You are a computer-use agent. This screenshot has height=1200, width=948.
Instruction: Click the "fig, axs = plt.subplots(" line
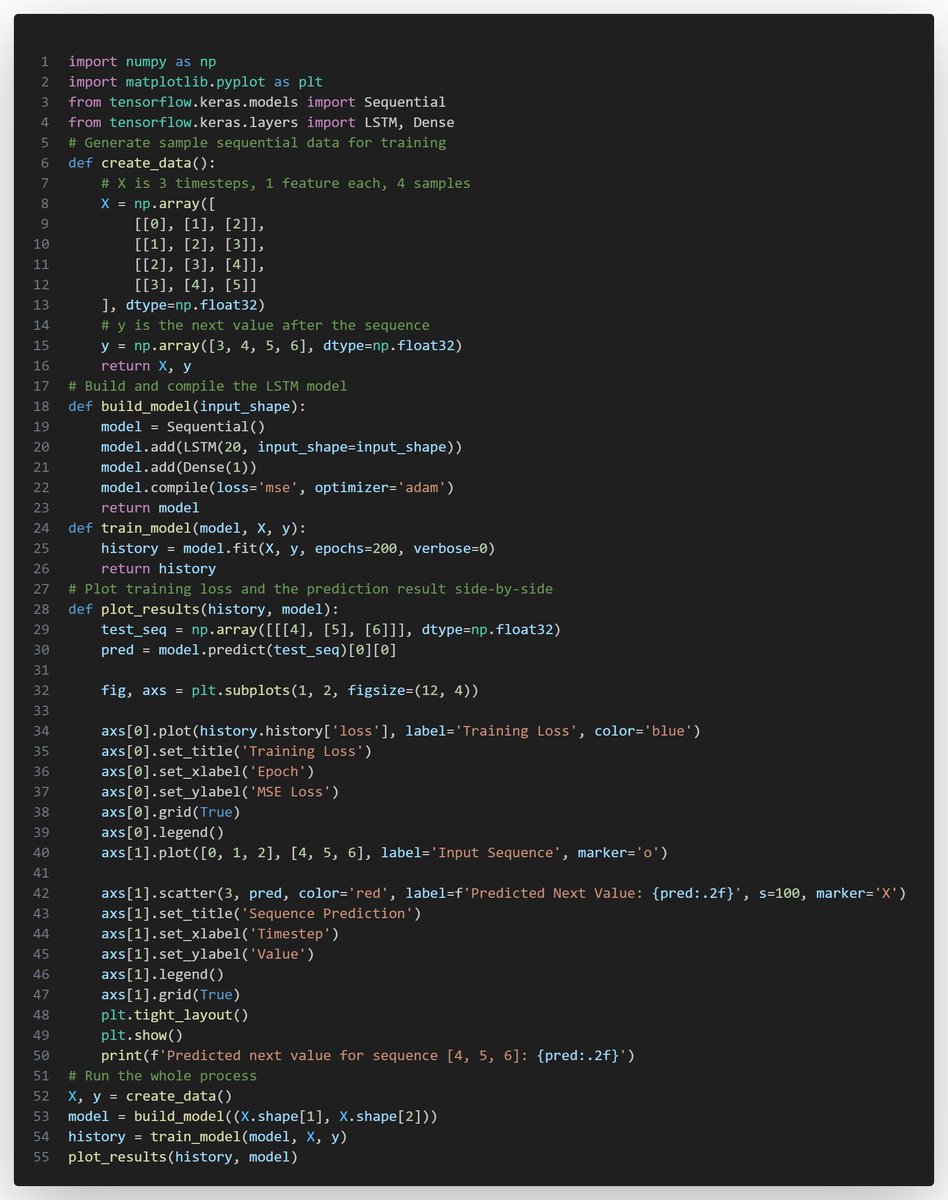pyautogui.click(x=289, y=689)
